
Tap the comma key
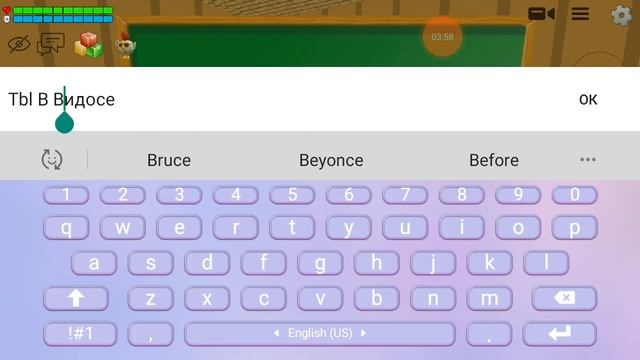tap(151, 334)
